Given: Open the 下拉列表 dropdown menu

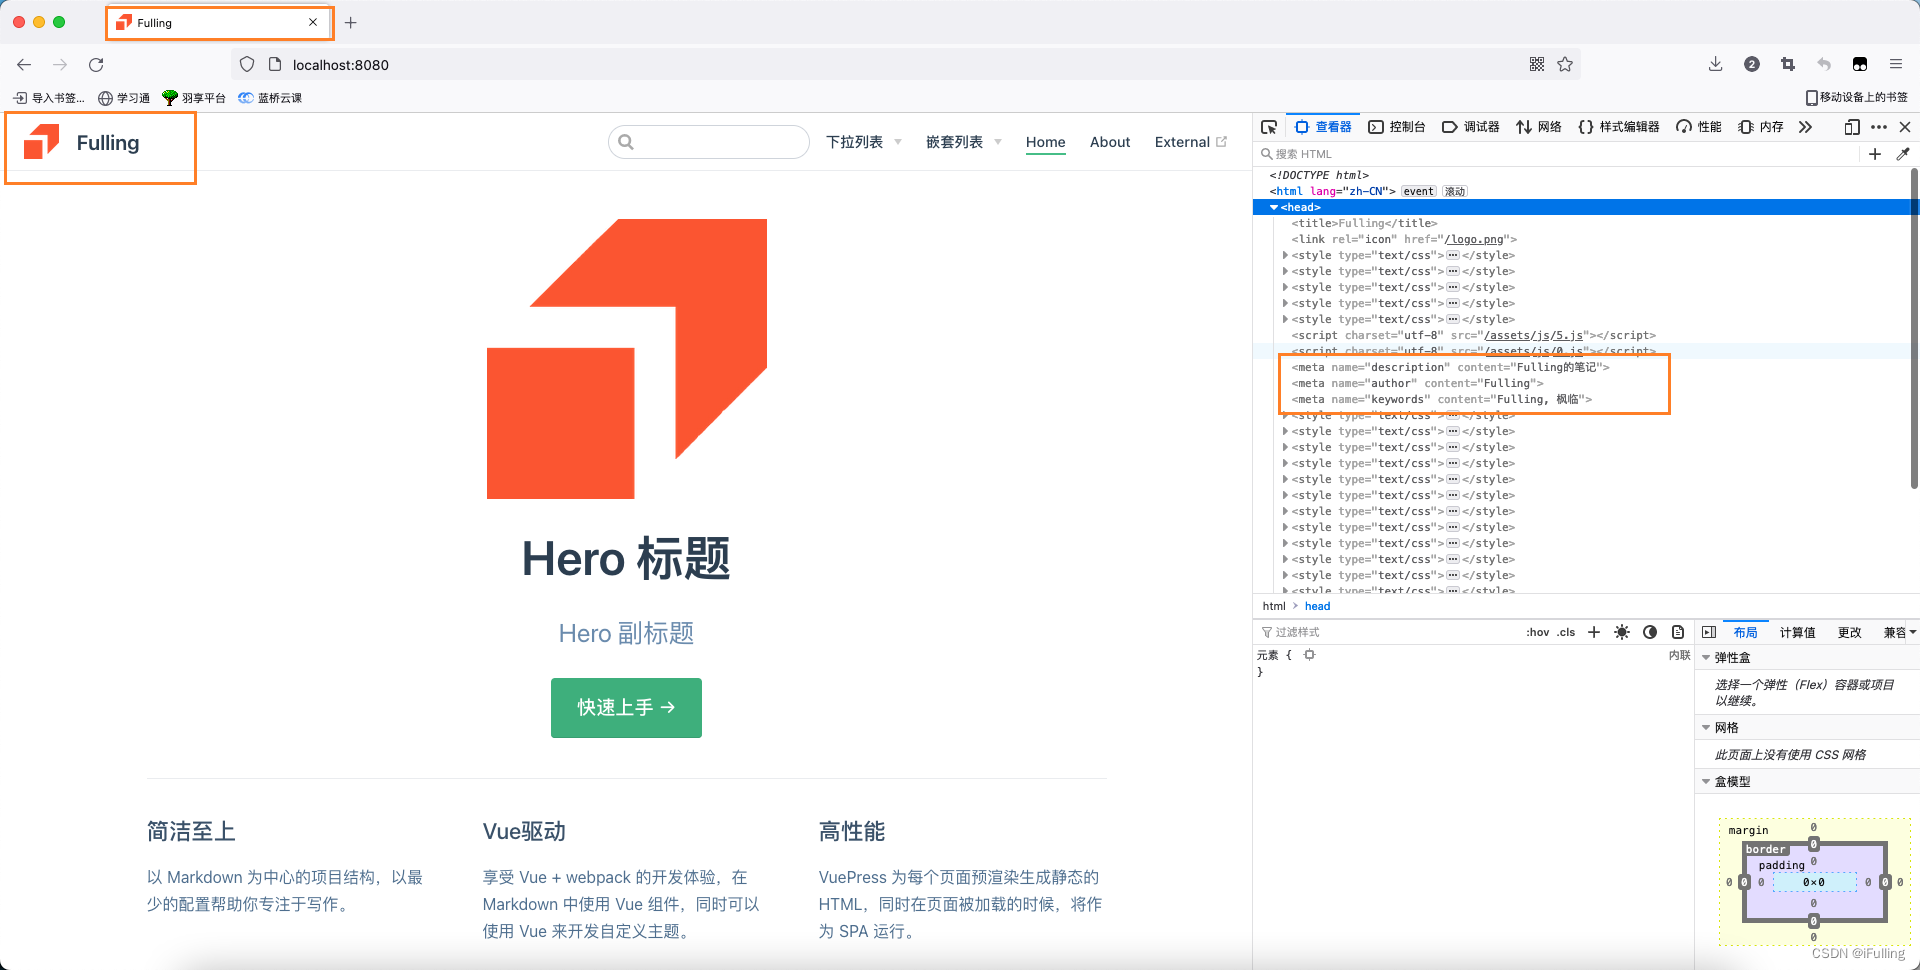Looking at the screenshot, I should click(x=863, y=142).
